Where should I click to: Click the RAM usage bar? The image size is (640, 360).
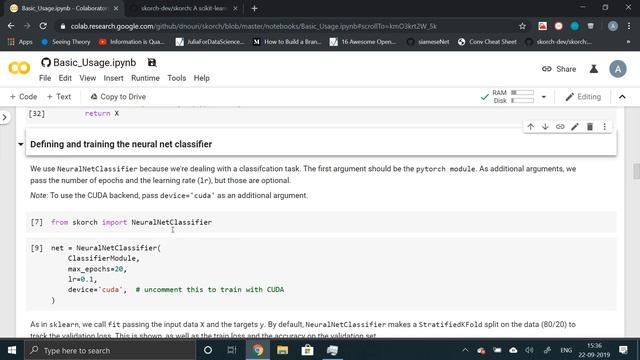[x=522, y=93]
